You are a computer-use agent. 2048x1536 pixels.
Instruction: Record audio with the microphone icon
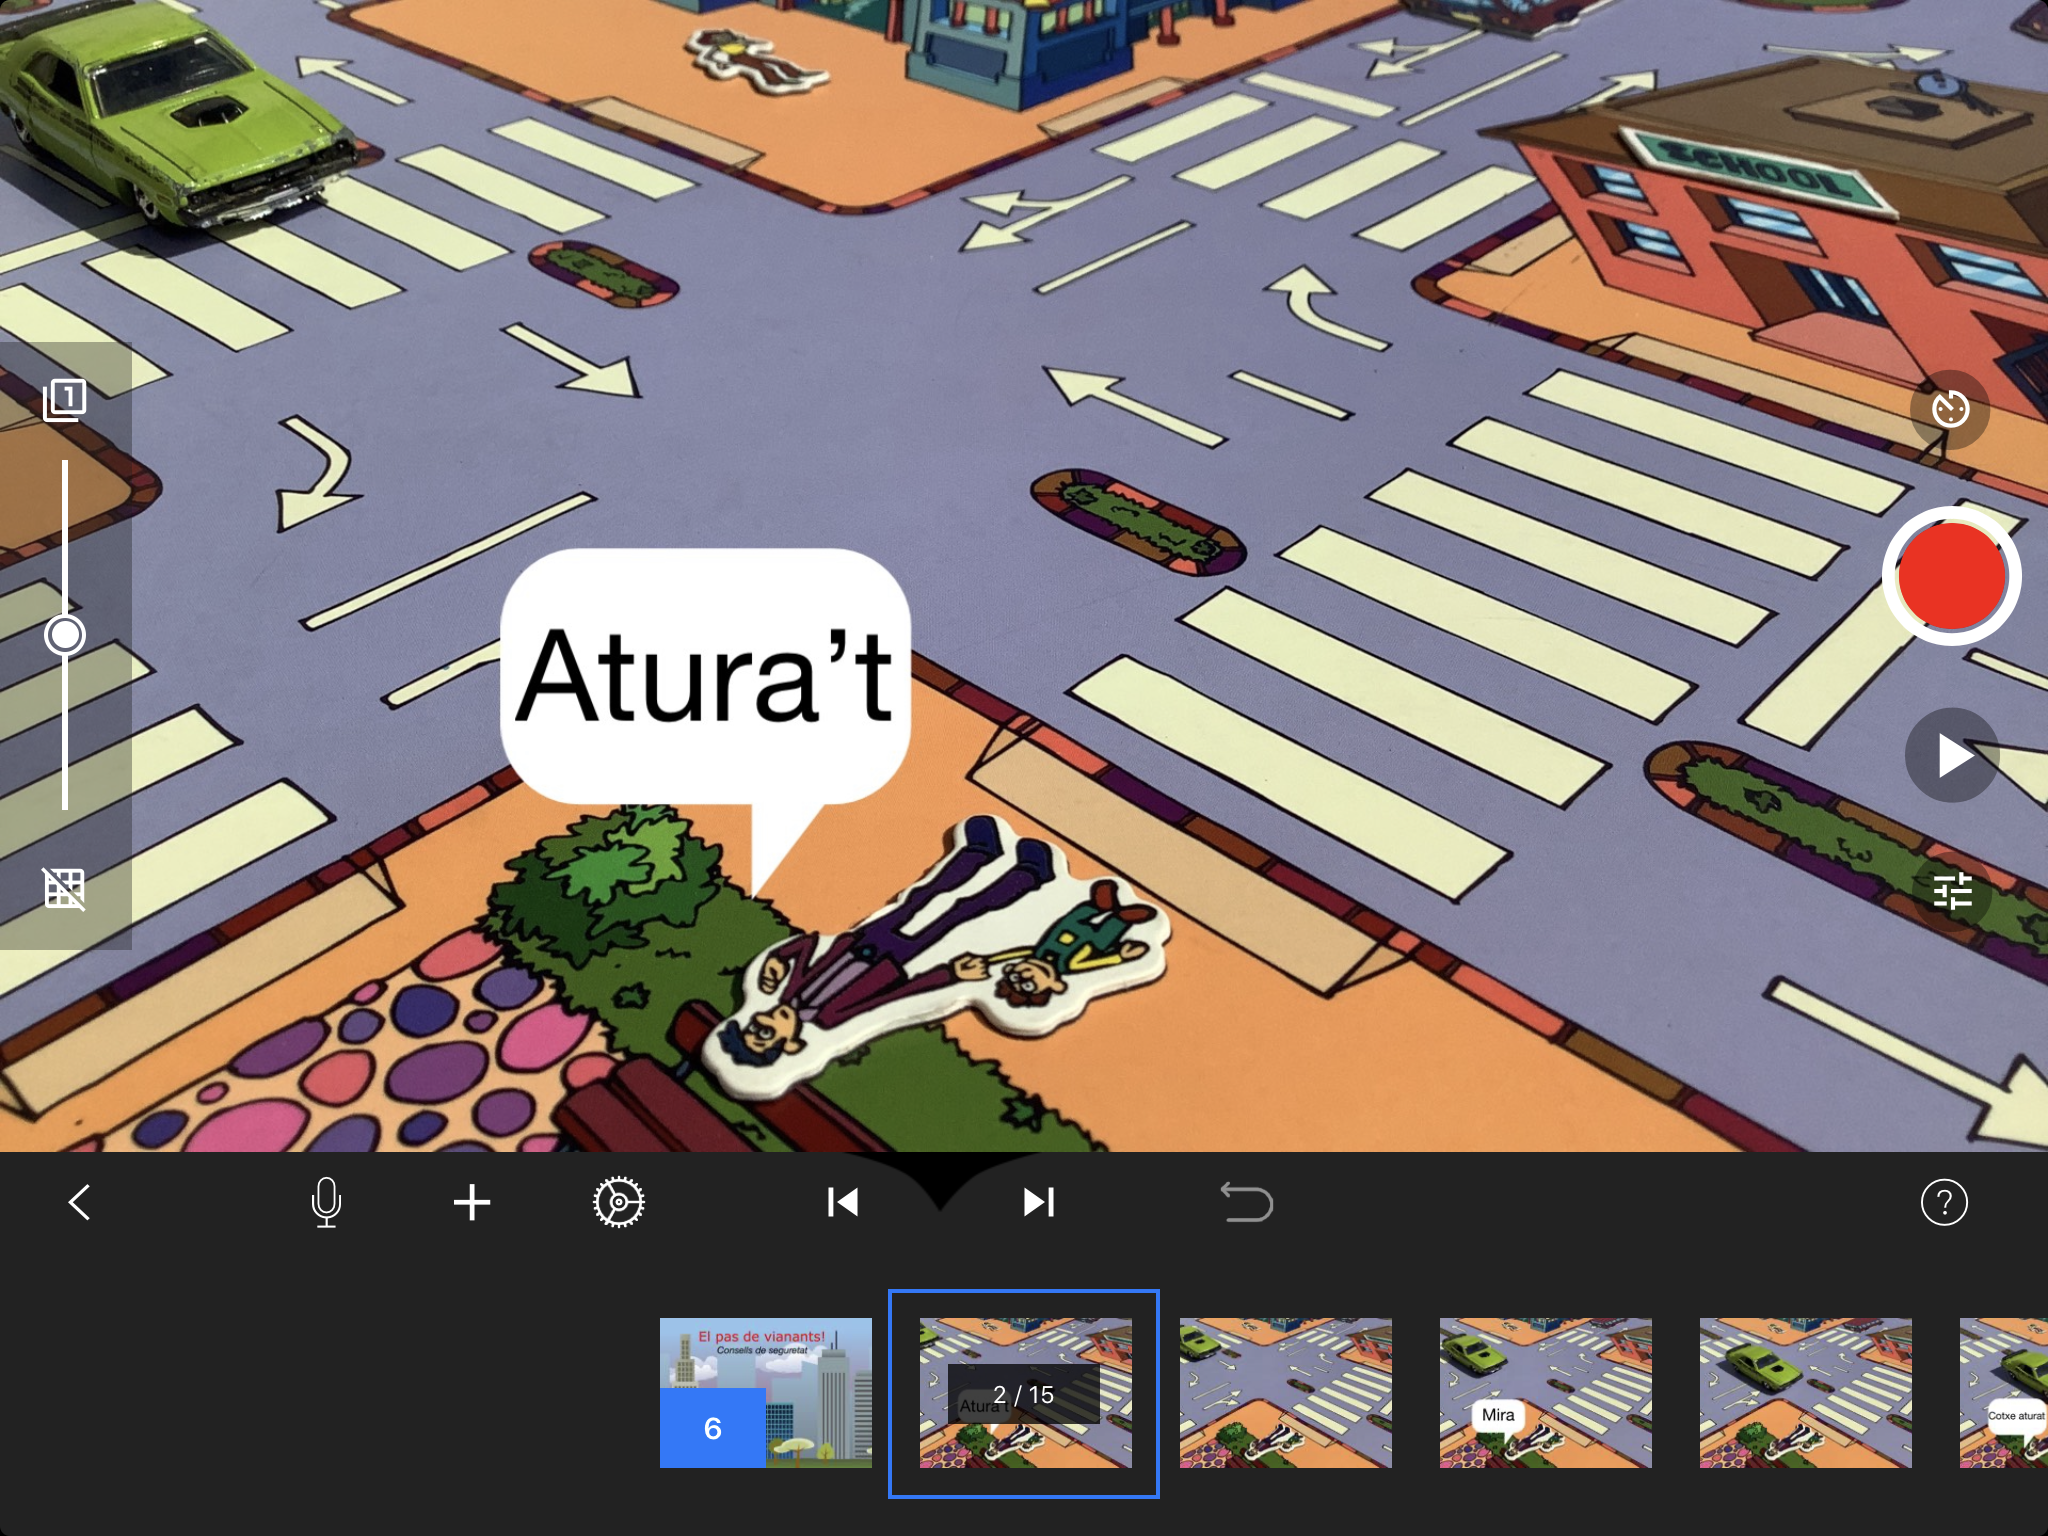click(326, 1202)
